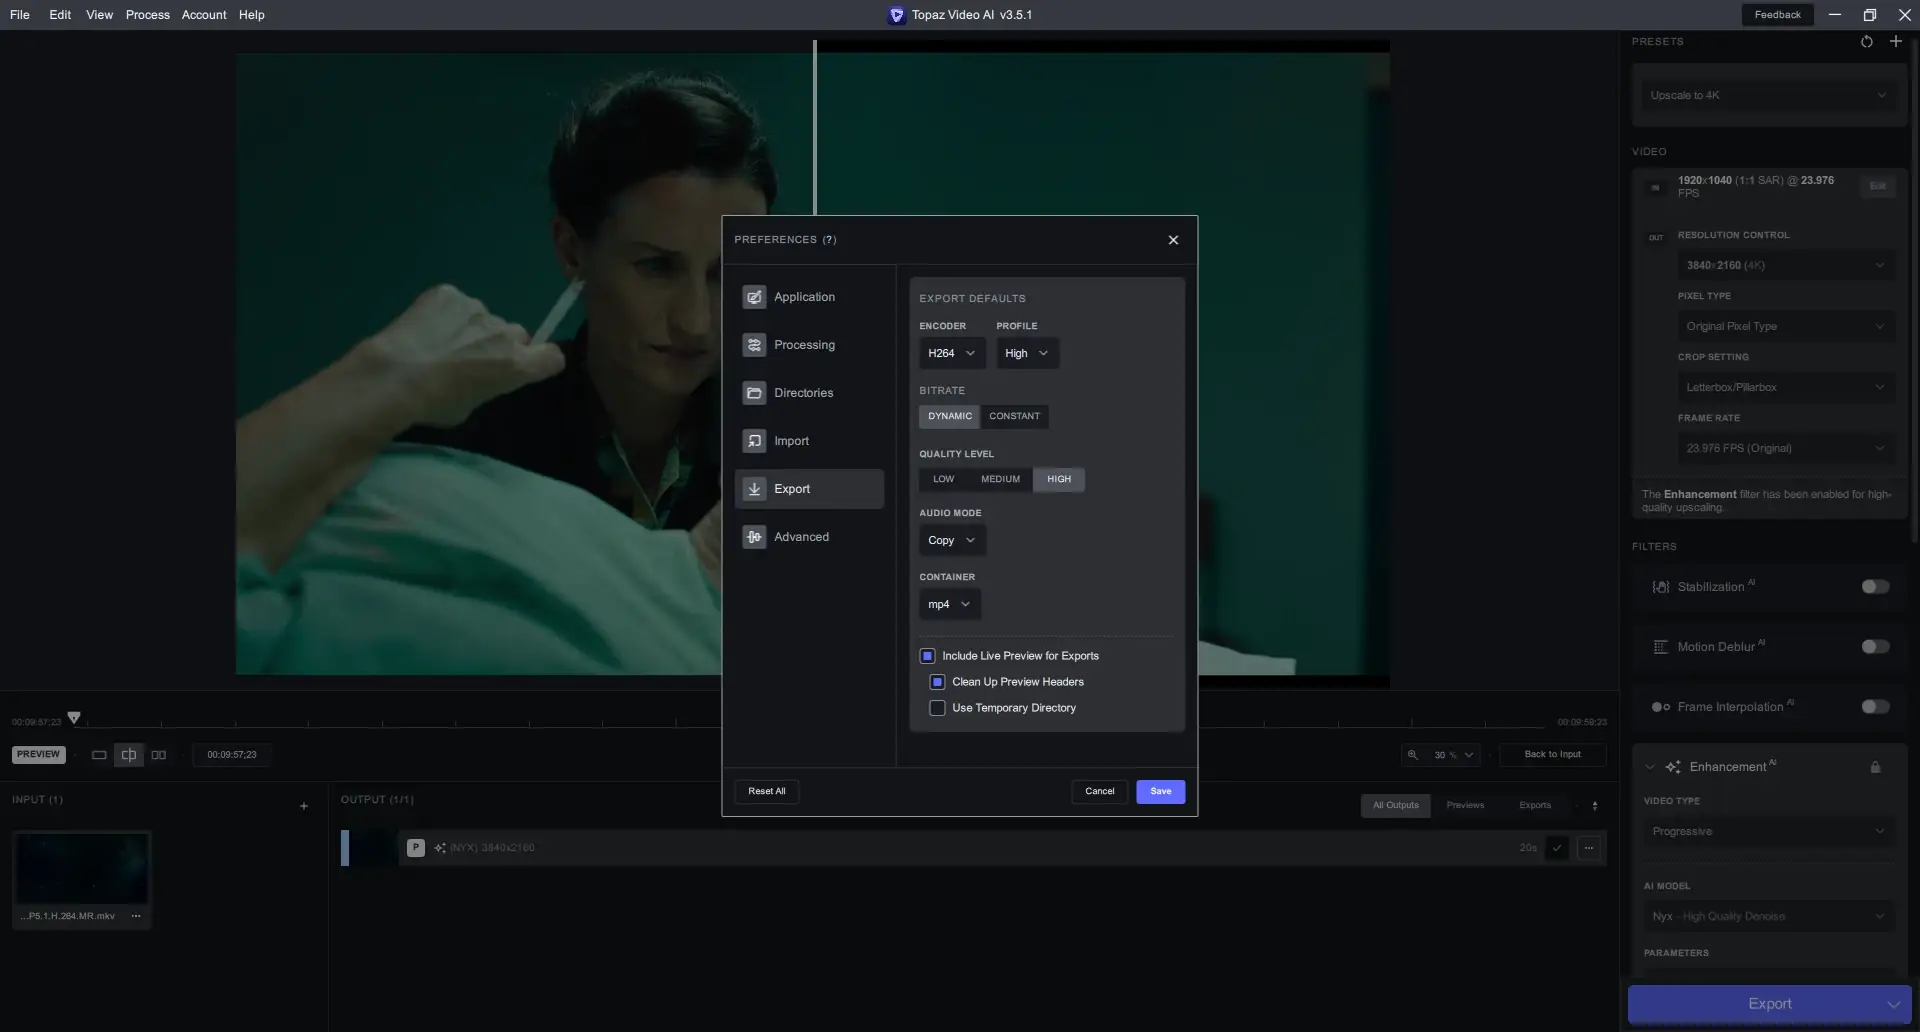Select single view layout icon
The width and height of the screenshot is (1920, 1032).
tap(99, 755)
